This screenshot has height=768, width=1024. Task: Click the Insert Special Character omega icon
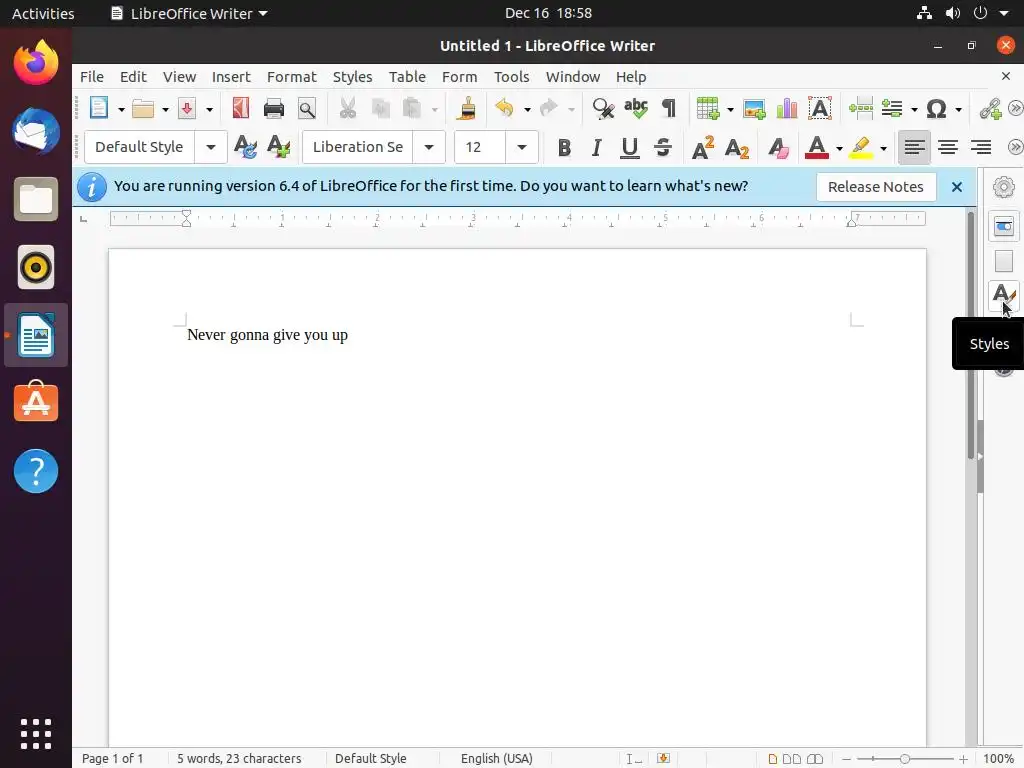click(x=936, y=108)
